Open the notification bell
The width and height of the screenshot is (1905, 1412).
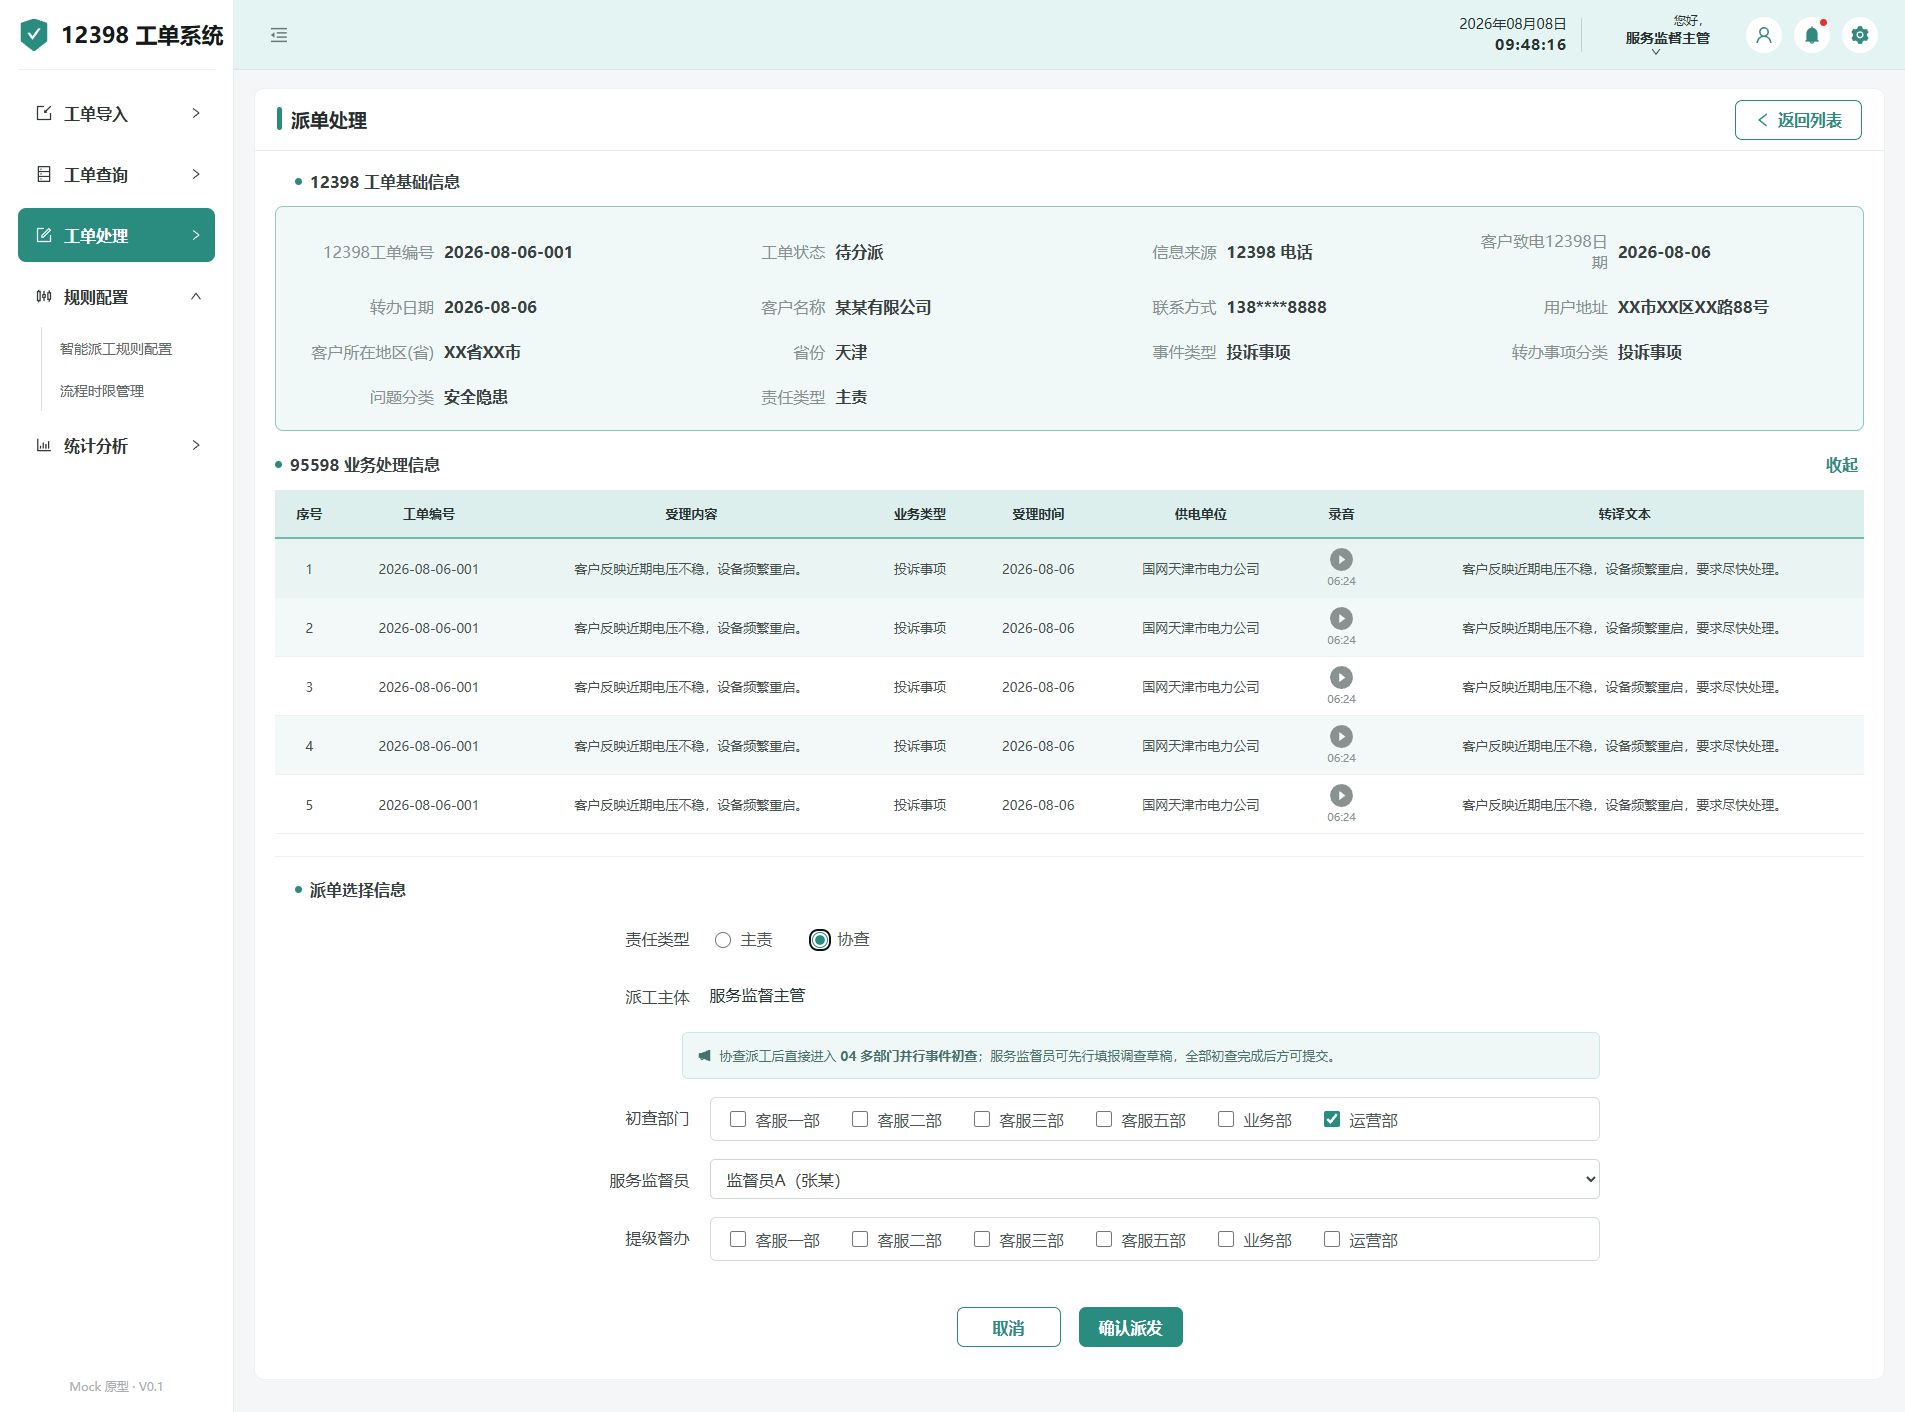[1812, 35]
